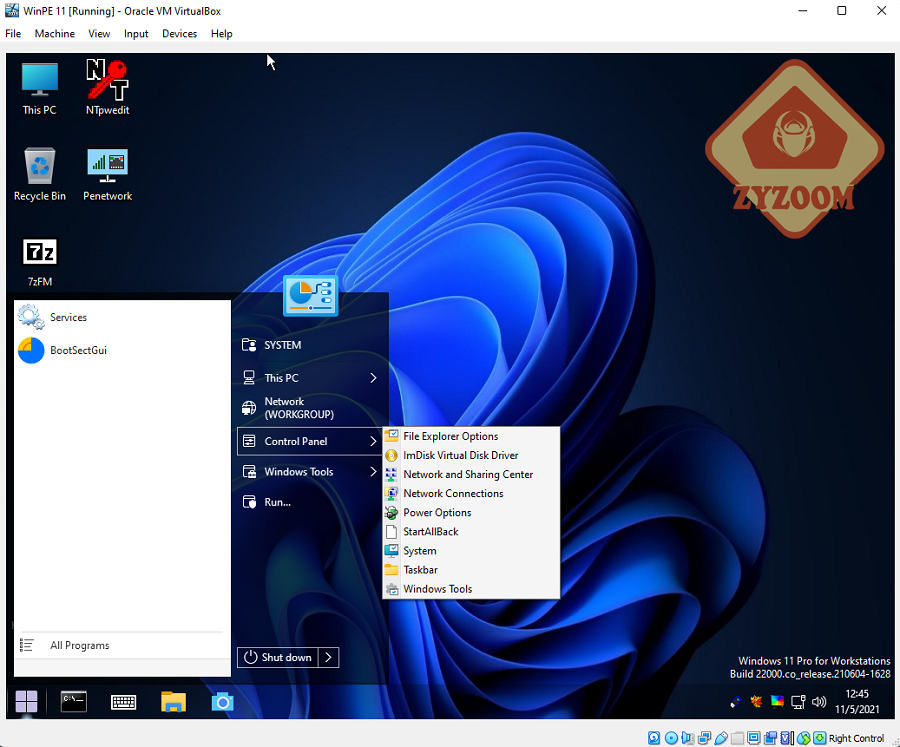Click the rainbow color monitor tray icon
The width and height of the screenshot is (900, 747).
tap(777, 702)
